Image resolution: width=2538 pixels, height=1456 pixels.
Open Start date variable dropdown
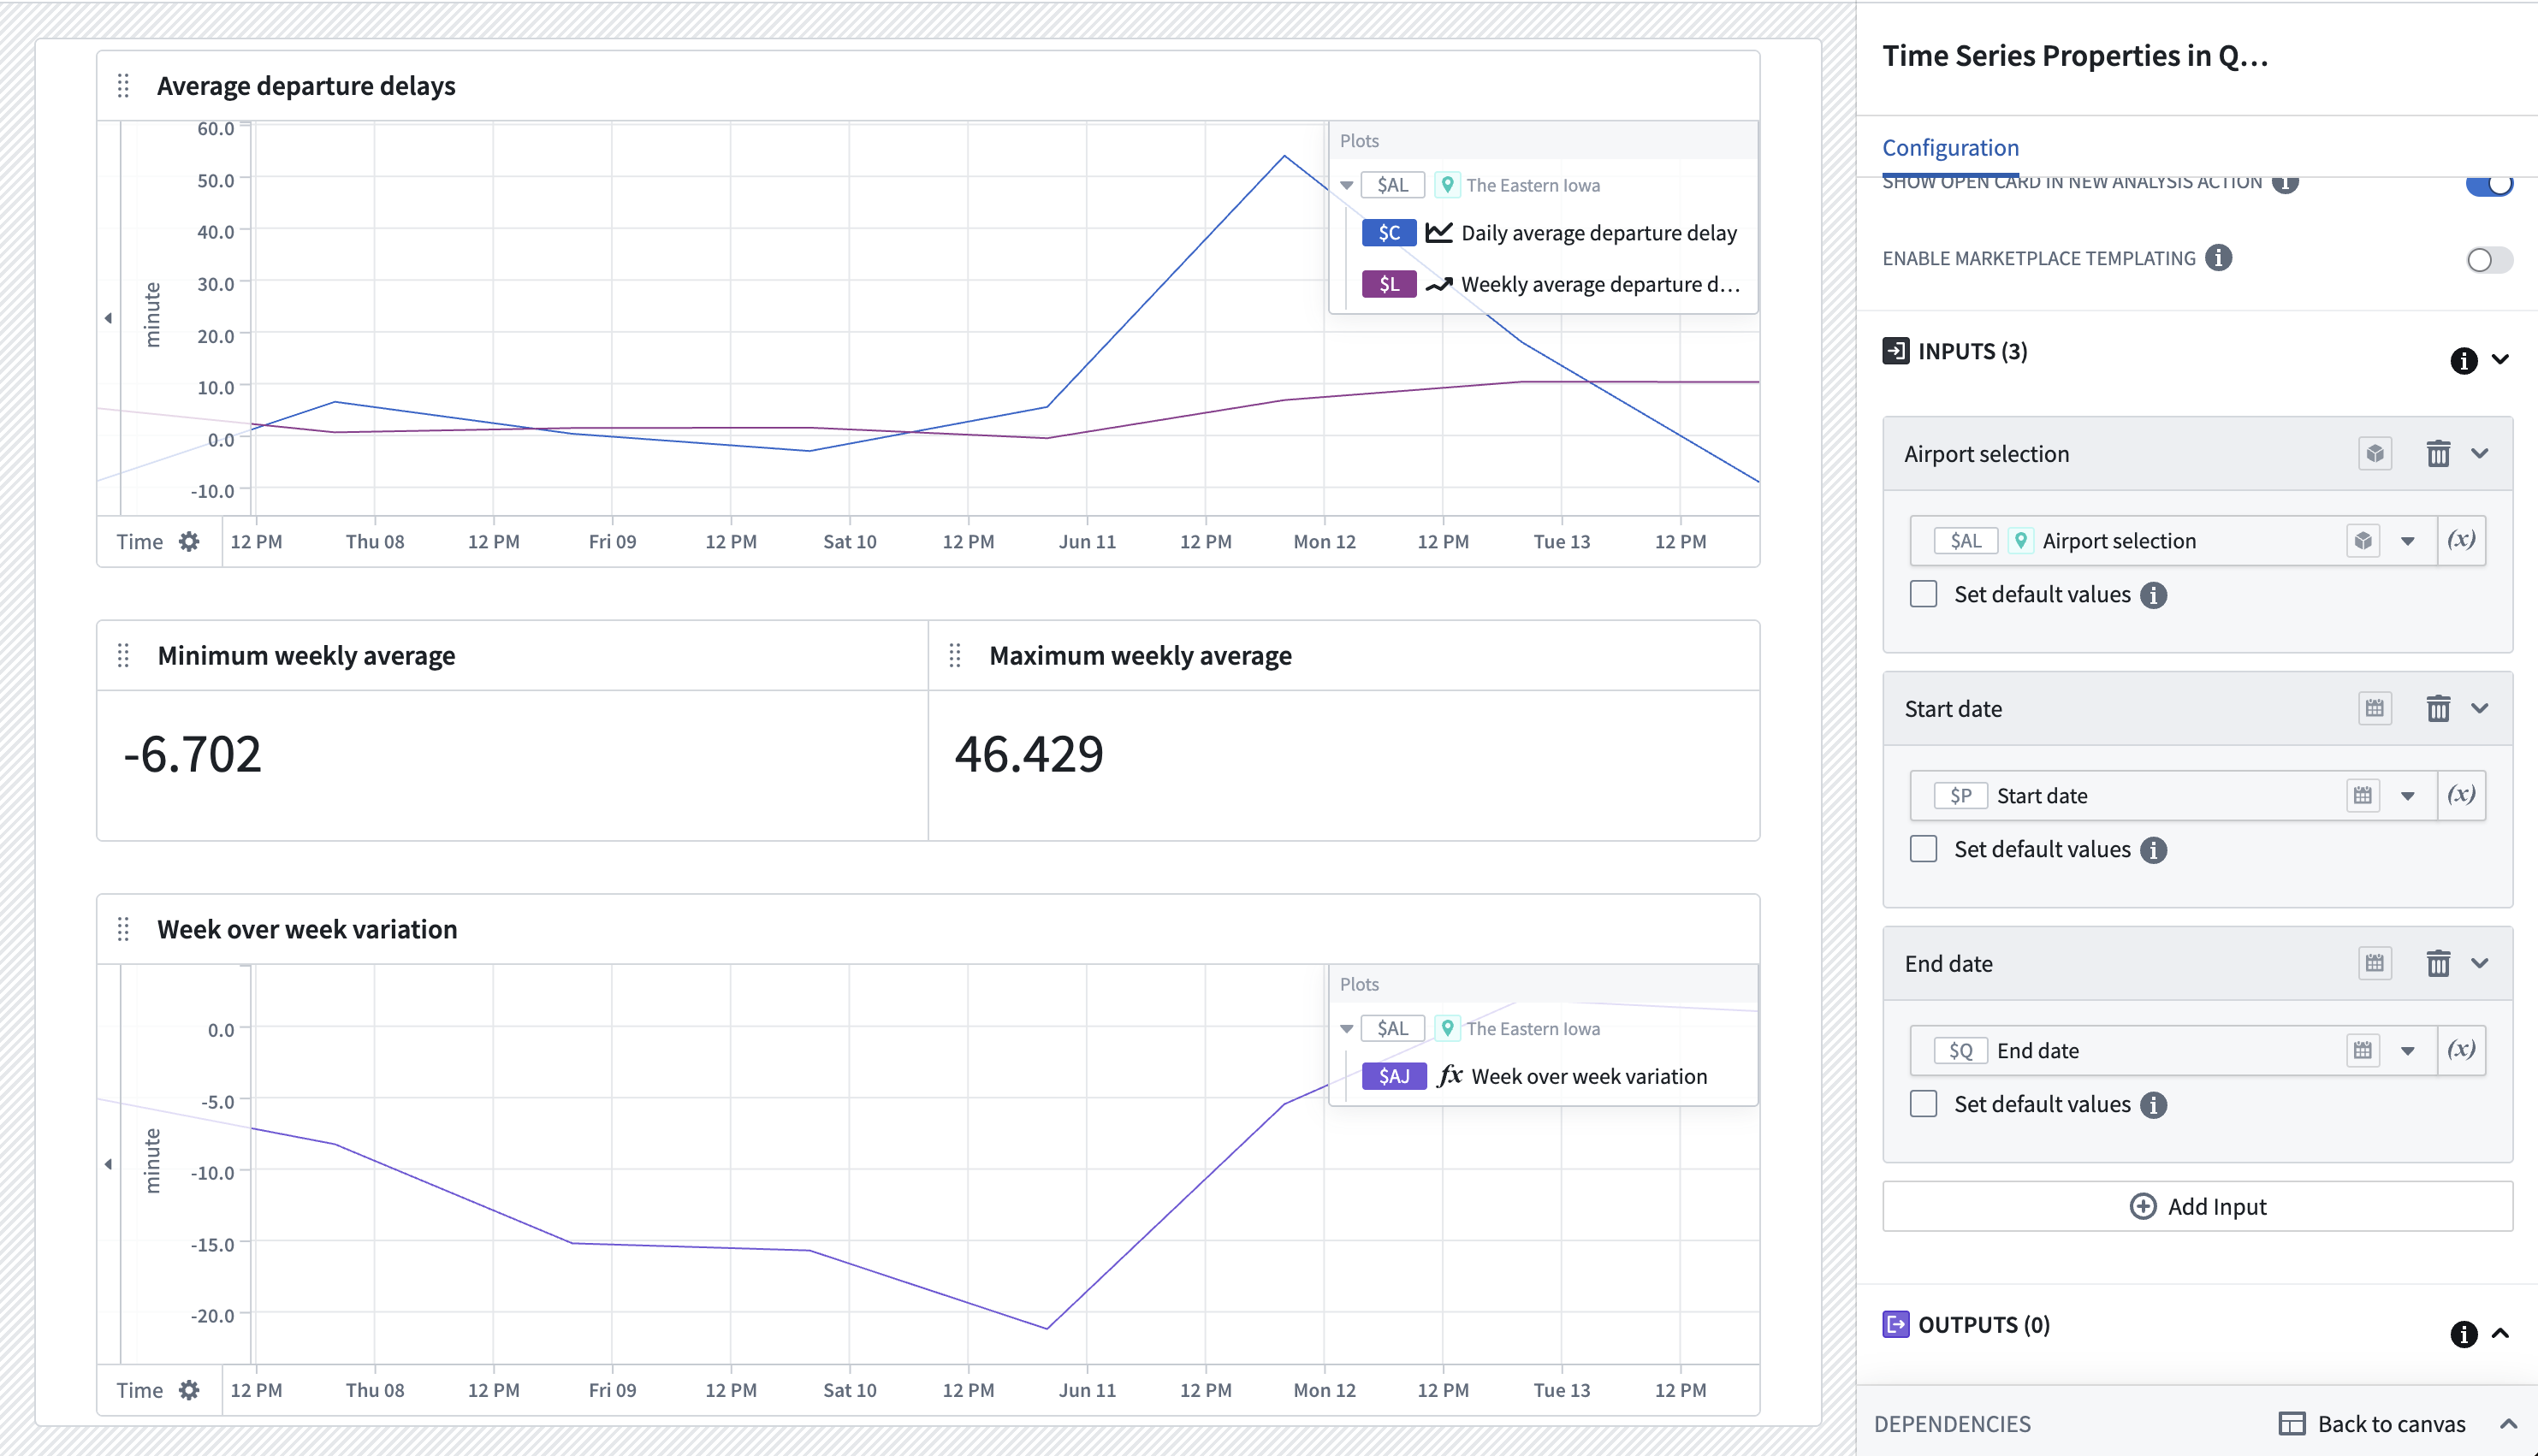click(x=2409, y=796)
